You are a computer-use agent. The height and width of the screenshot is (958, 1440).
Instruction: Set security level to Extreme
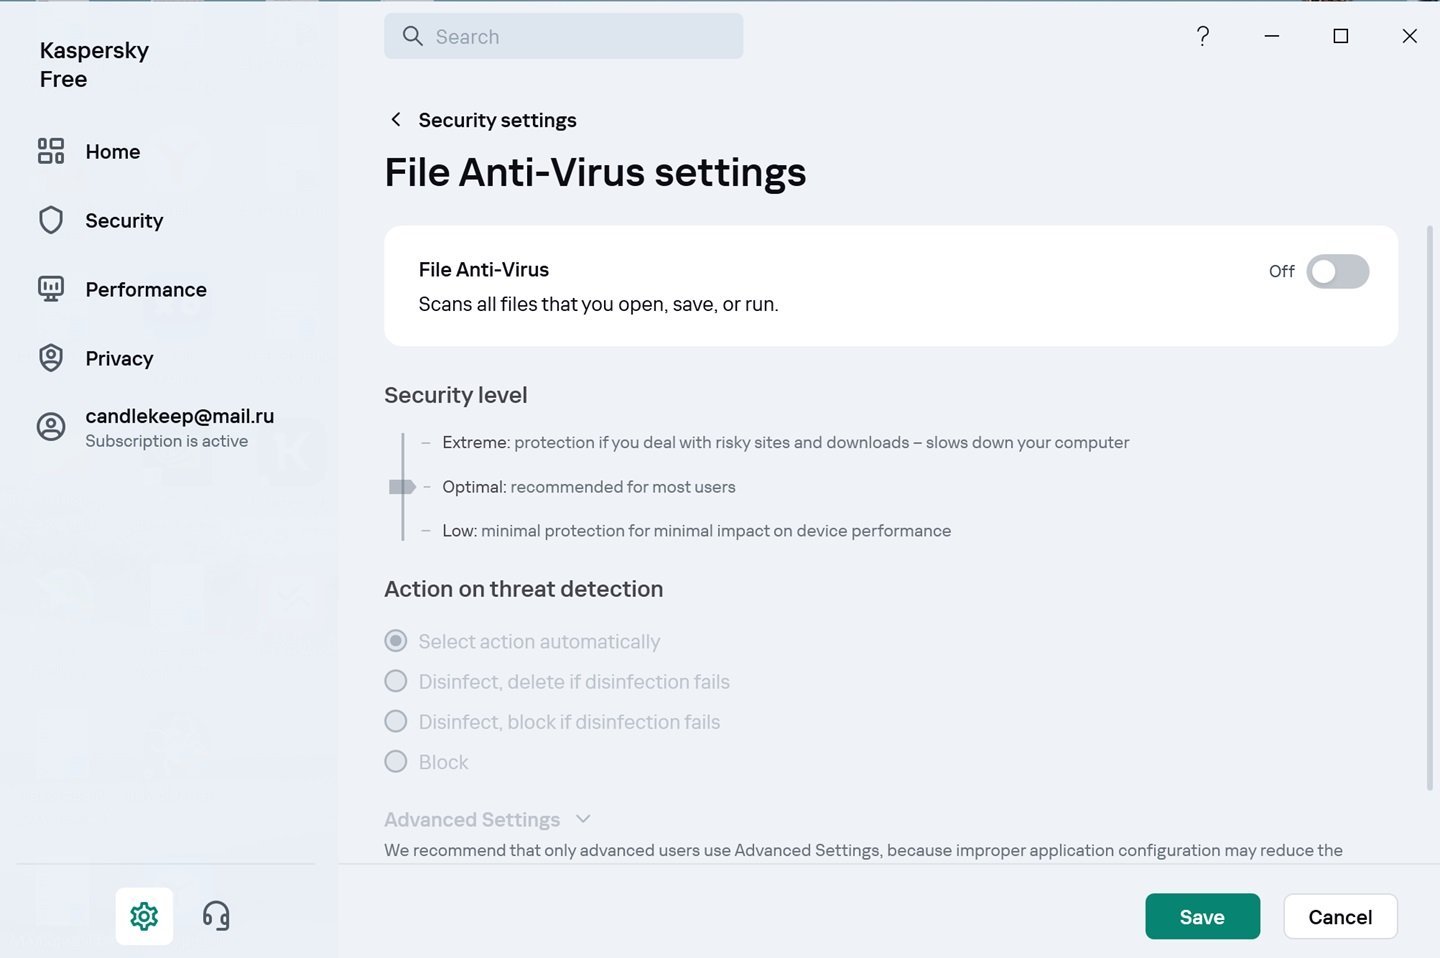[785, 442]
